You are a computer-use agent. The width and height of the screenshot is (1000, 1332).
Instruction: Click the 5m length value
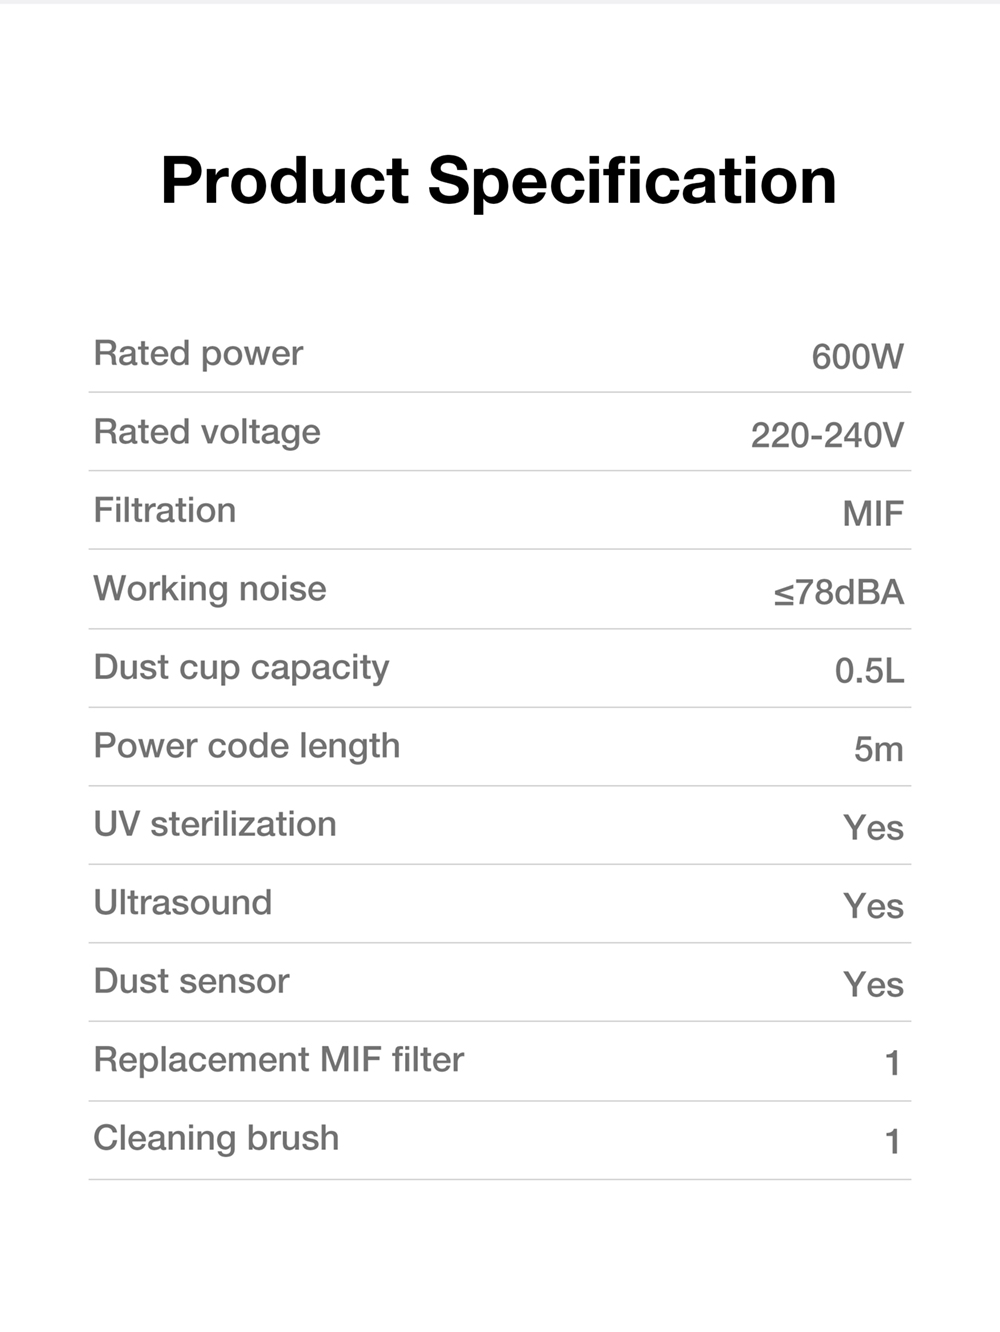point(878,749)
